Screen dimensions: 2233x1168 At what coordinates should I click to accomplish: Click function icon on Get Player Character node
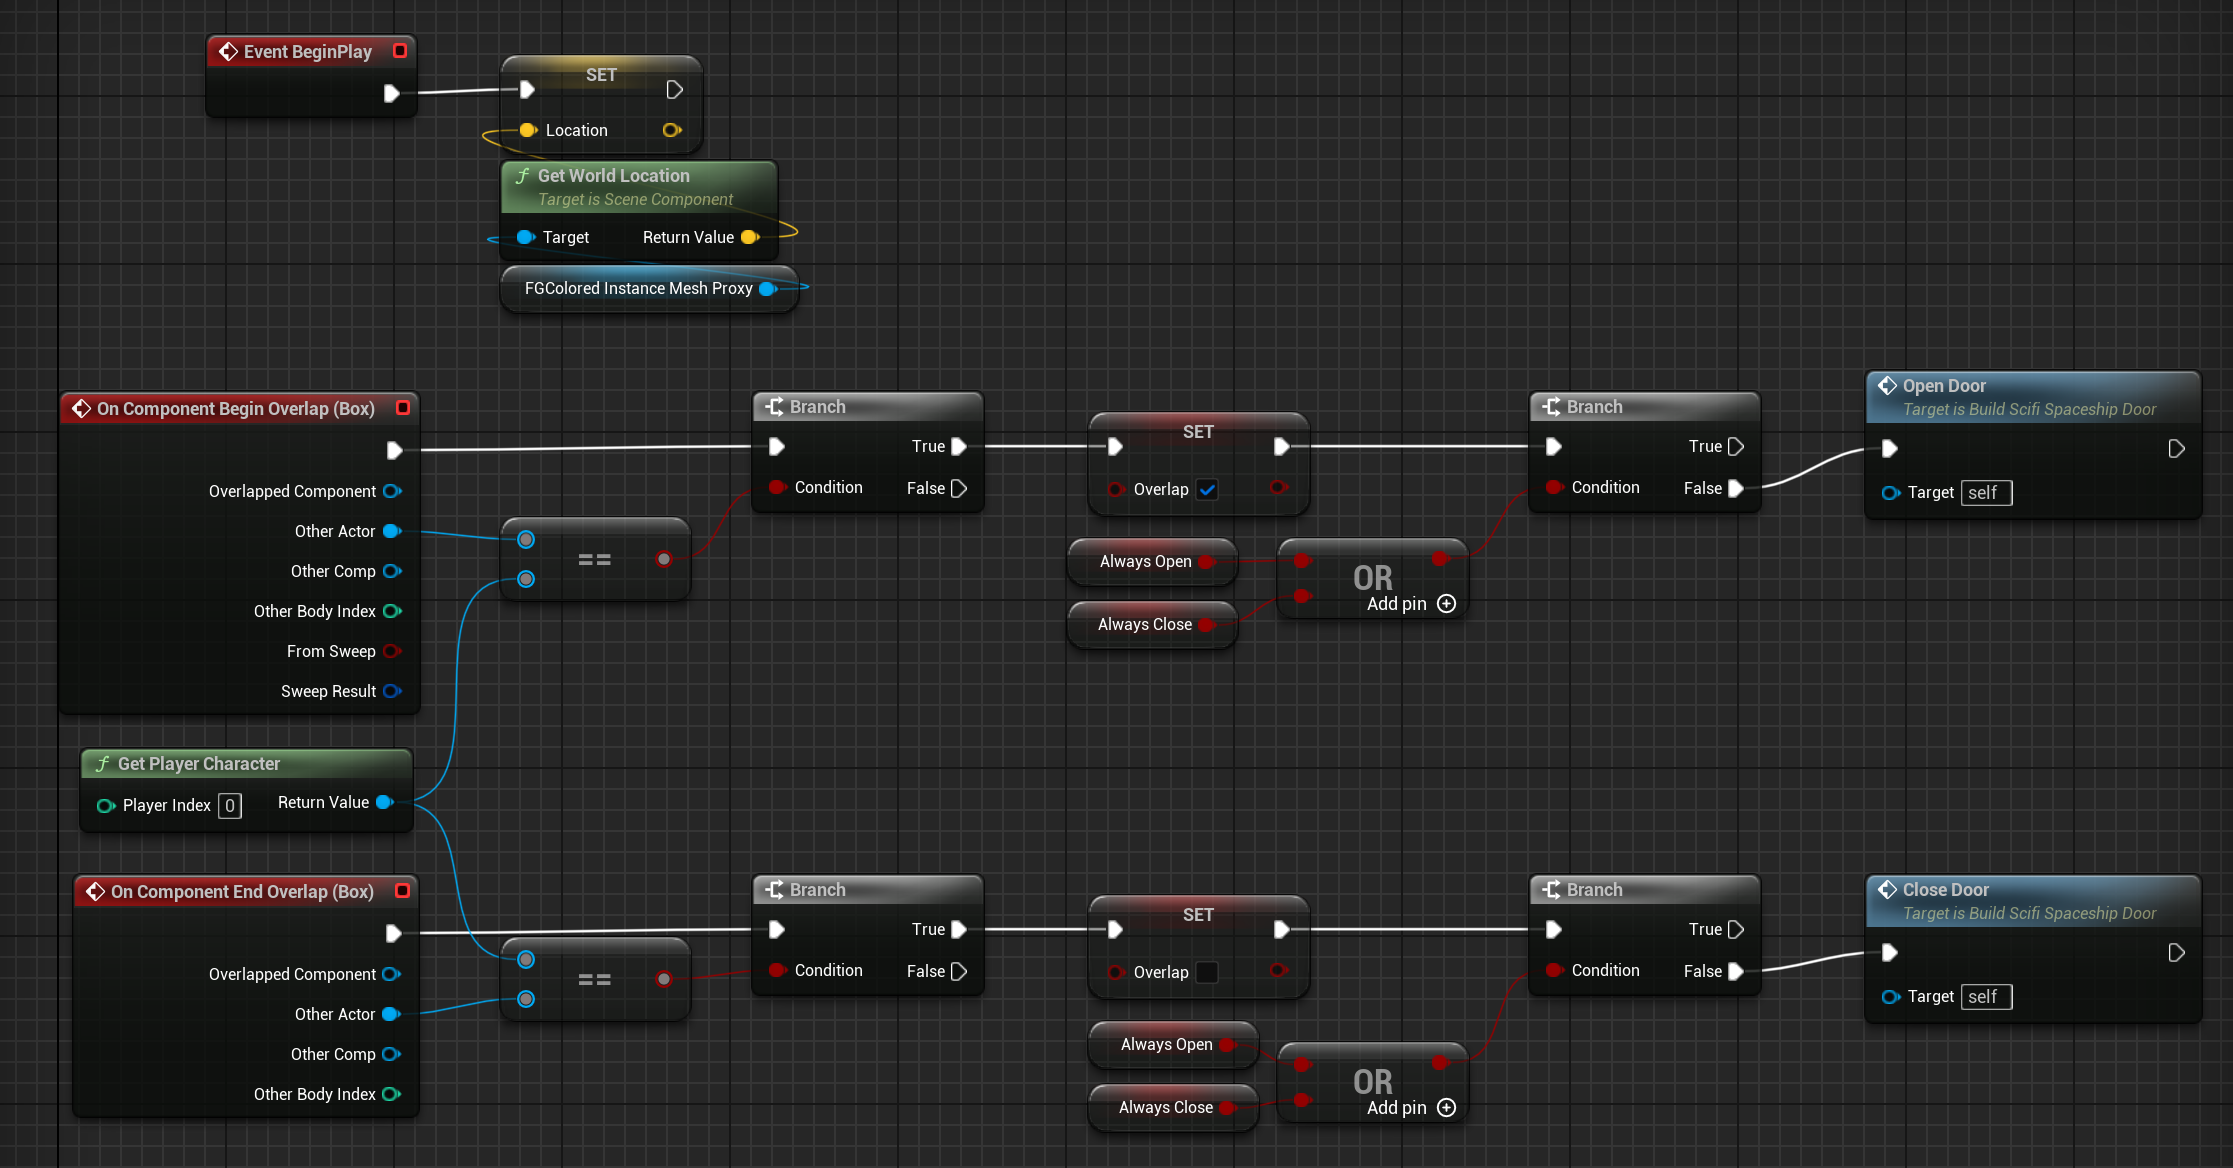[102, 764]
